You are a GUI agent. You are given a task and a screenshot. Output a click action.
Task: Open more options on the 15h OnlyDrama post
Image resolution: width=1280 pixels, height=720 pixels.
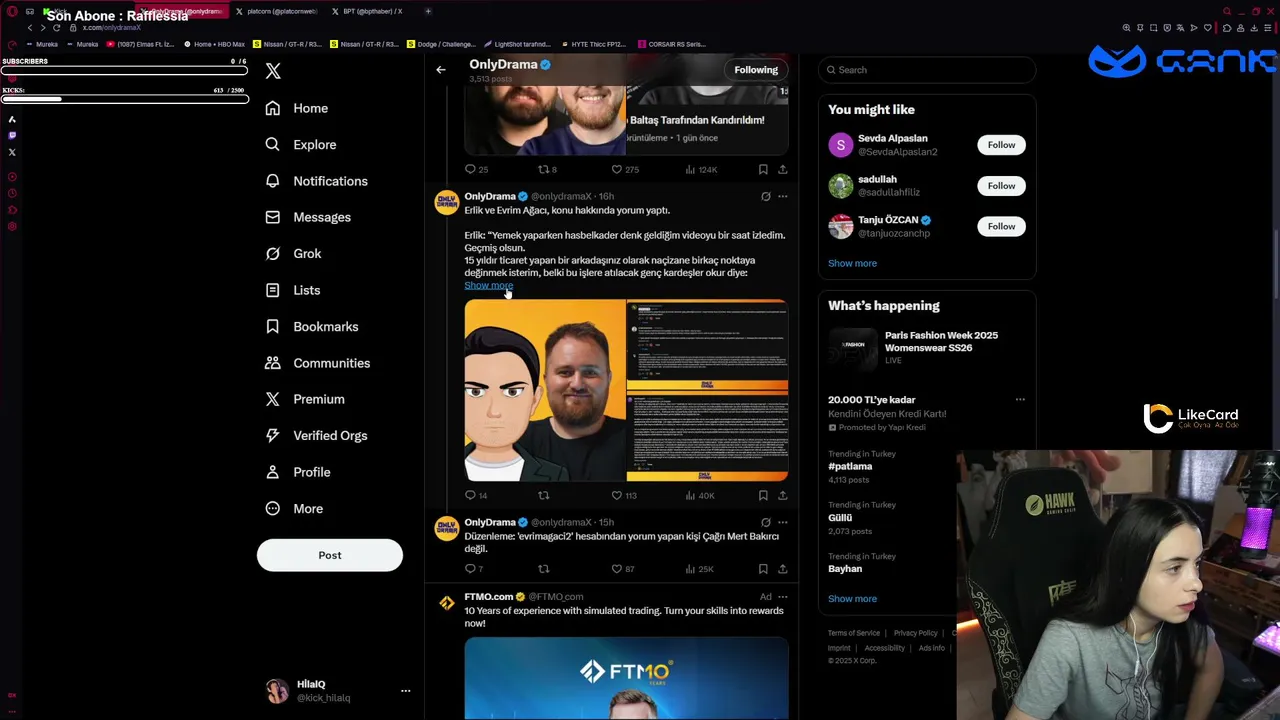(x=782, y=522)
